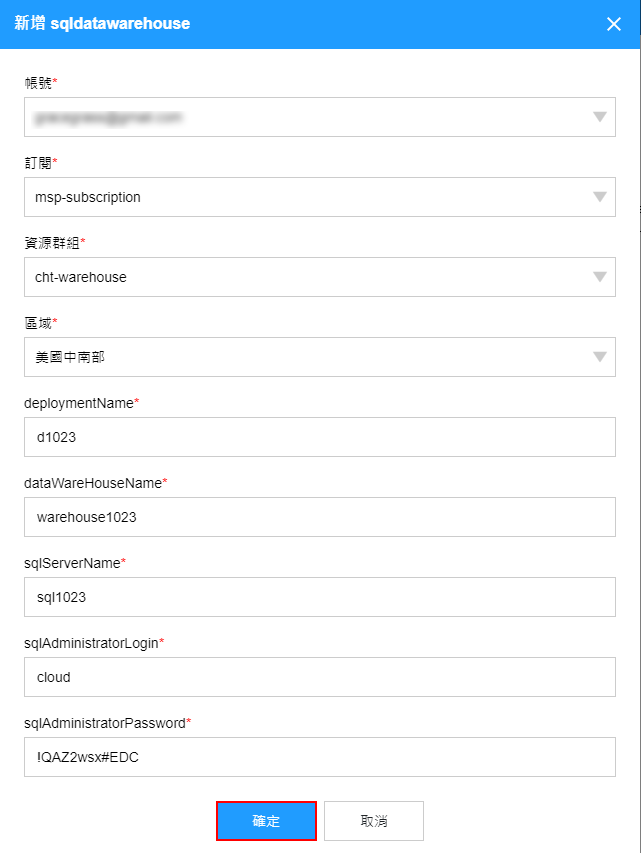Expand the 區域 dropdown arrow
This screenshot has width=641, height=853.
pyautogui.click(x=600, y=357)
